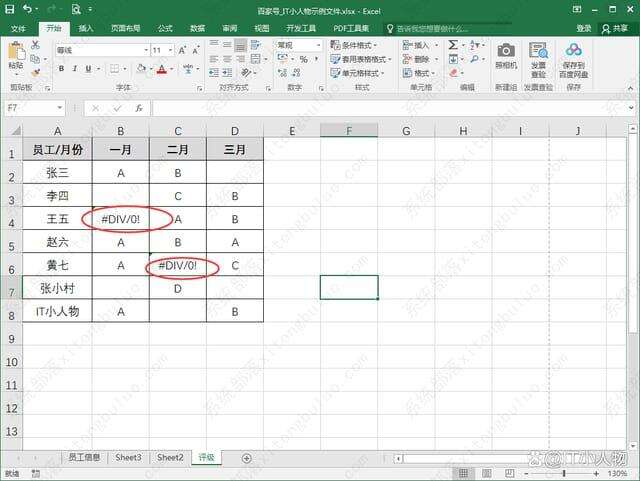
Task: Switch to Formulas (公式) tab
Action: tap(165, 28)
